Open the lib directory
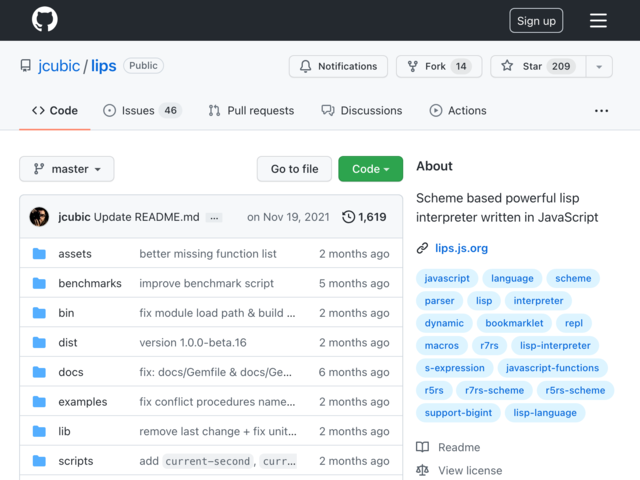The image size is (640, 480). point(64,431)
